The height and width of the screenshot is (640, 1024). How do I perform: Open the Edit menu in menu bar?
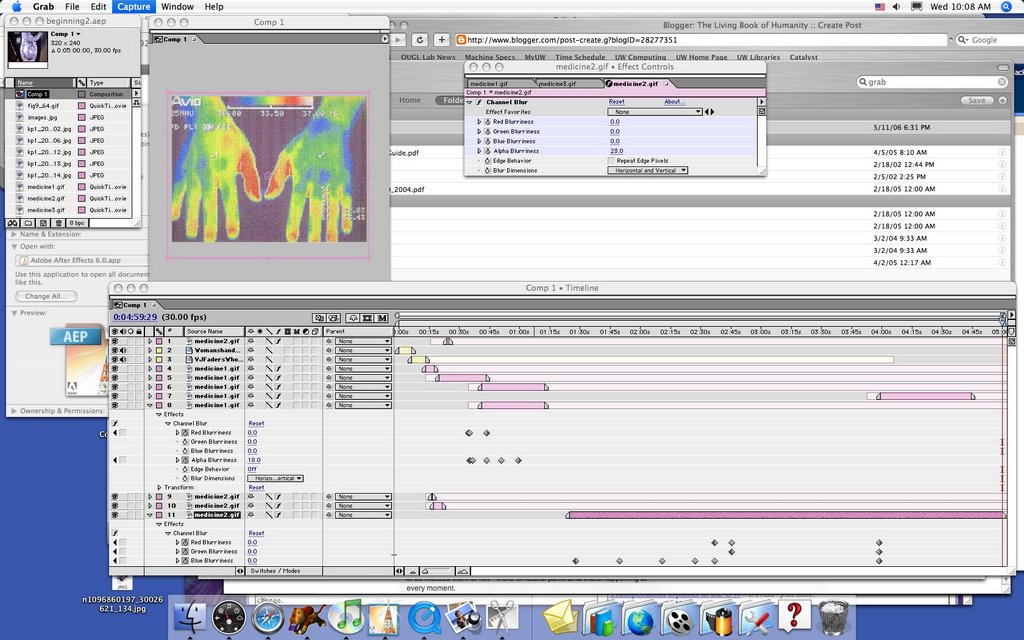(98, 7)
